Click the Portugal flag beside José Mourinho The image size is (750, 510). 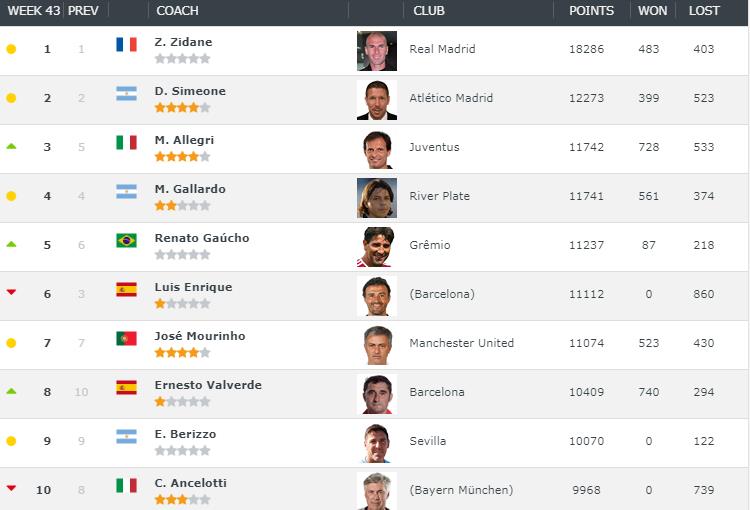click(126, 338)
